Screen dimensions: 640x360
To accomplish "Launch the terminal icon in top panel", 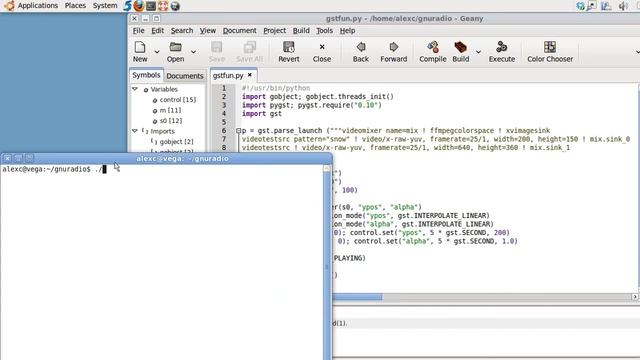I will [151, 6].
